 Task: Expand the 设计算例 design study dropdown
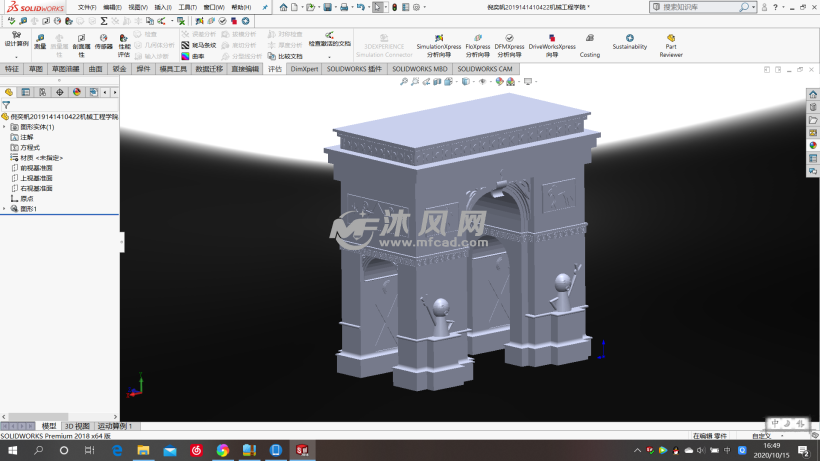pos(16,56)
